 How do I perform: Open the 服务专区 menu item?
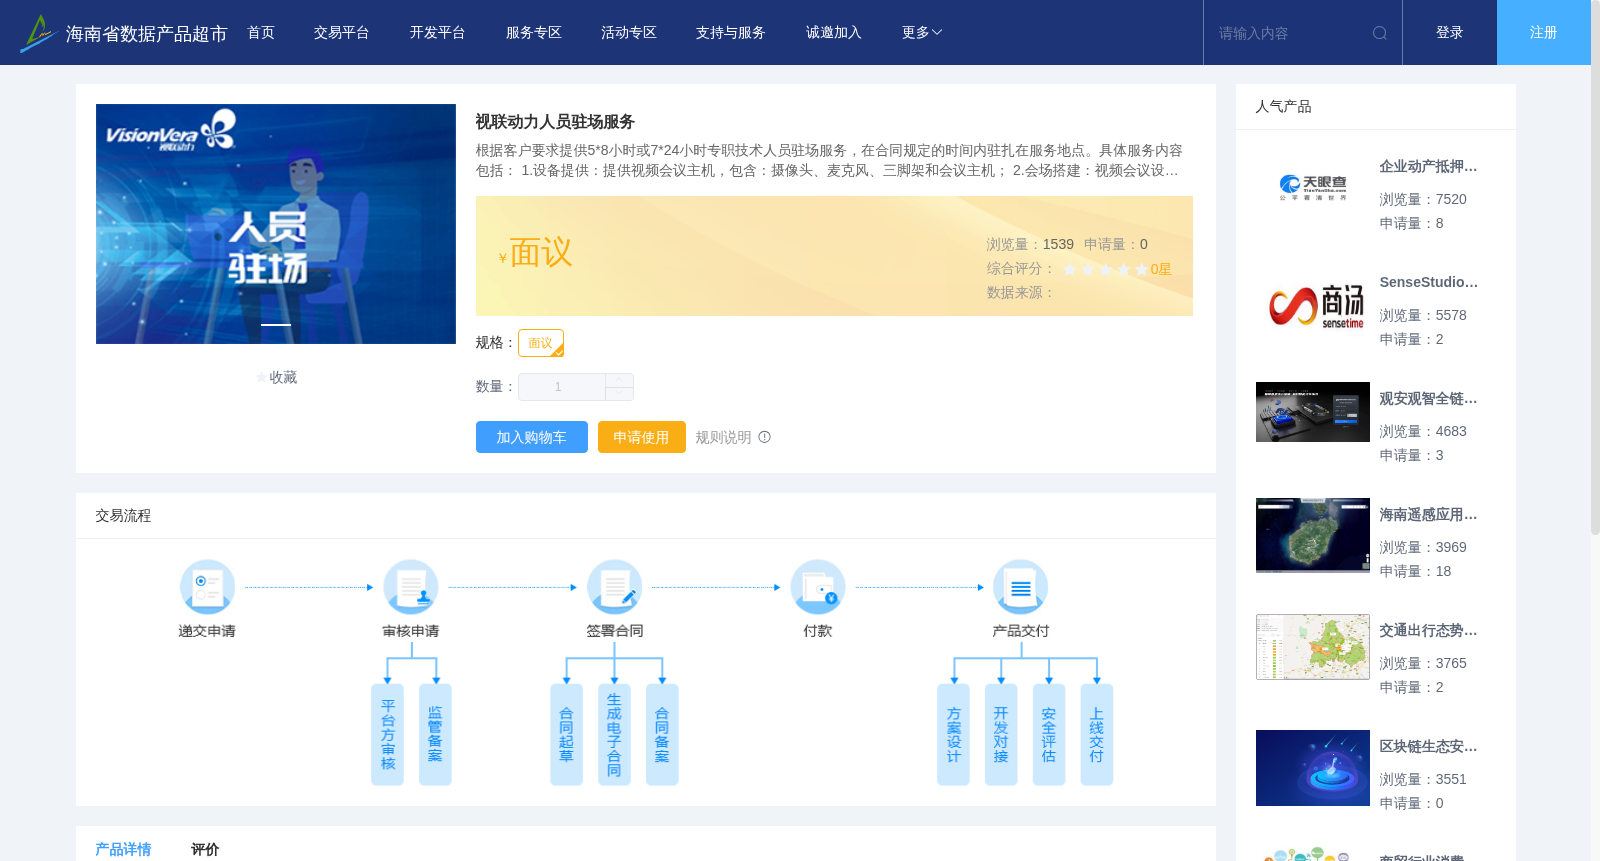pyautogui.click(x=534, y=33)
